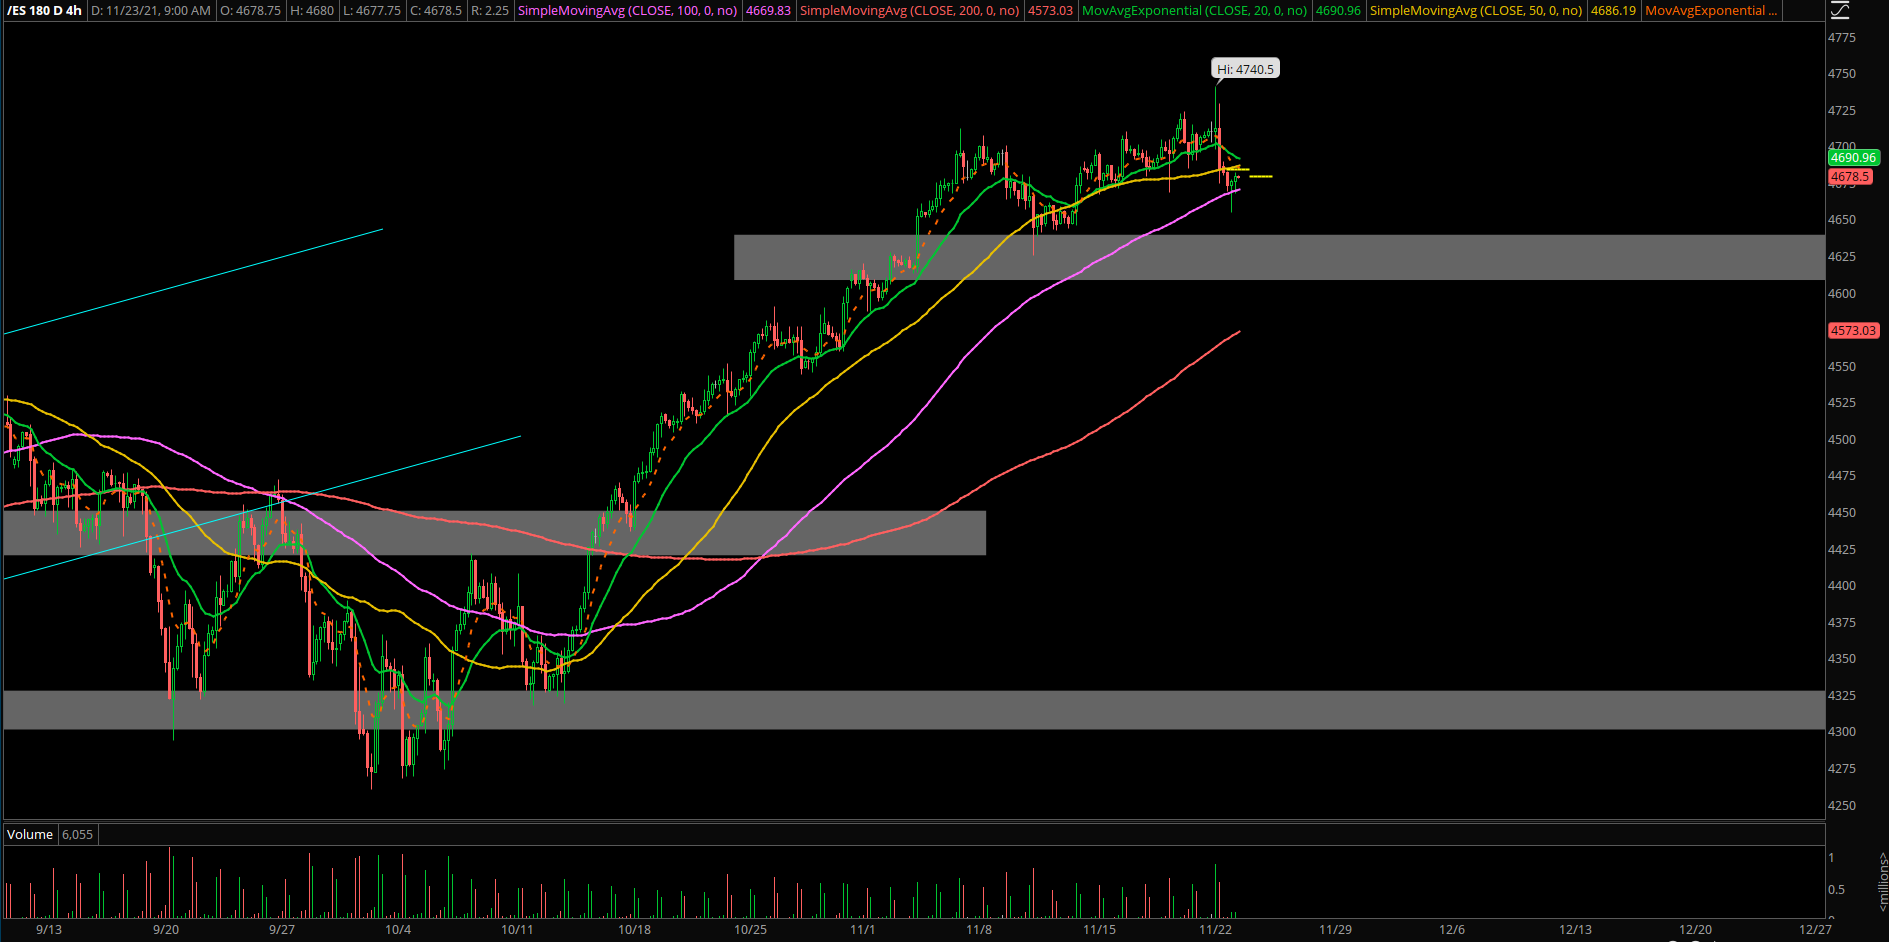This screenshot has height=942, width=1889.
Task: Click the 4669.83 moving average value
Action: tap(768, 10)
